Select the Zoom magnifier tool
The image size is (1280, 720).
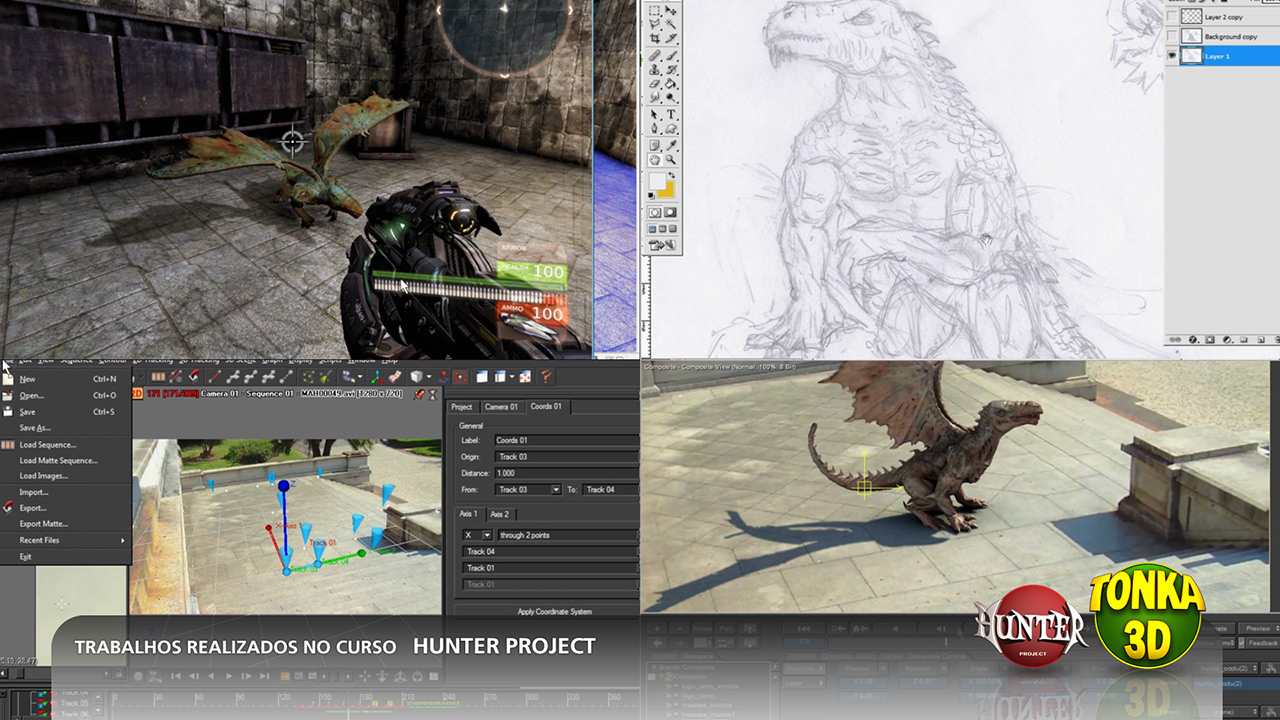point(671,159)
